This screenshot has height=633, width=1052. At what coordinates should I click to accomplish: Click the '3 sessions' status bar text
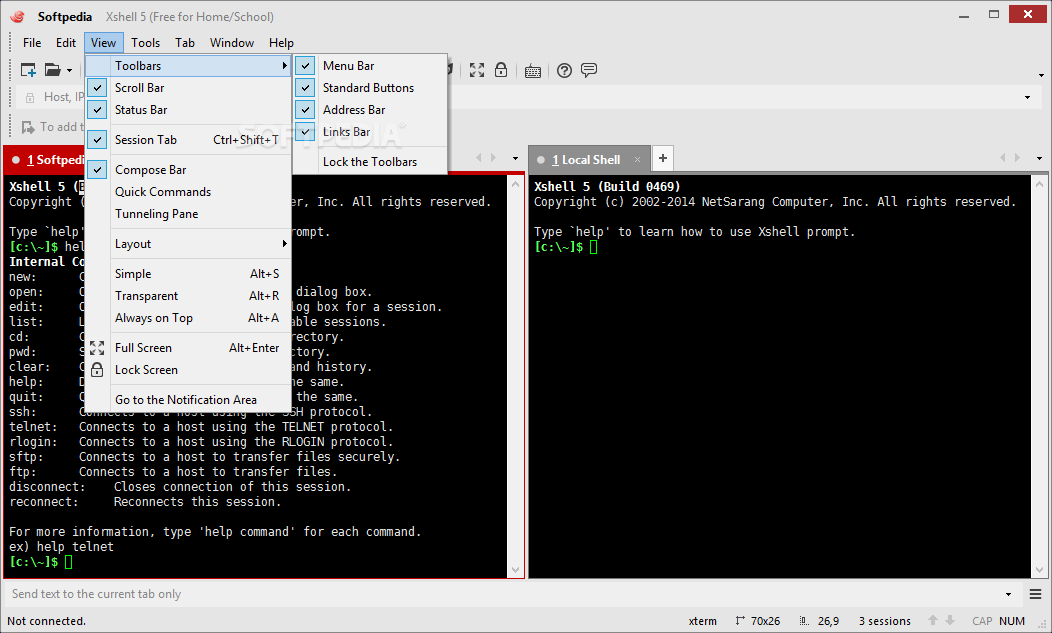884,621
